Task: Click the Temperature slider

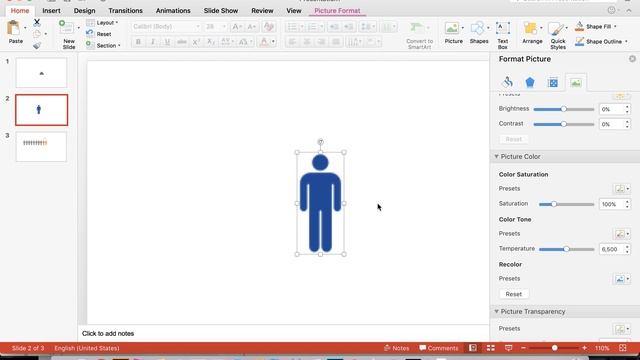Action: pos(566,249)
